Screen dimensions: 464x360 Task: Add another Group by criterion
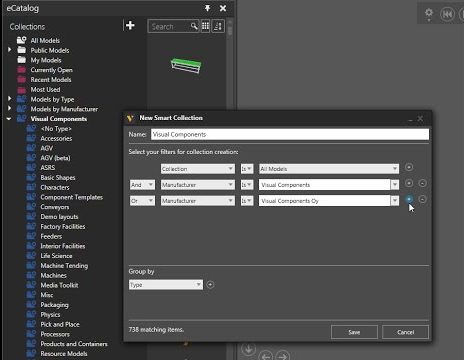click(210, 285)
